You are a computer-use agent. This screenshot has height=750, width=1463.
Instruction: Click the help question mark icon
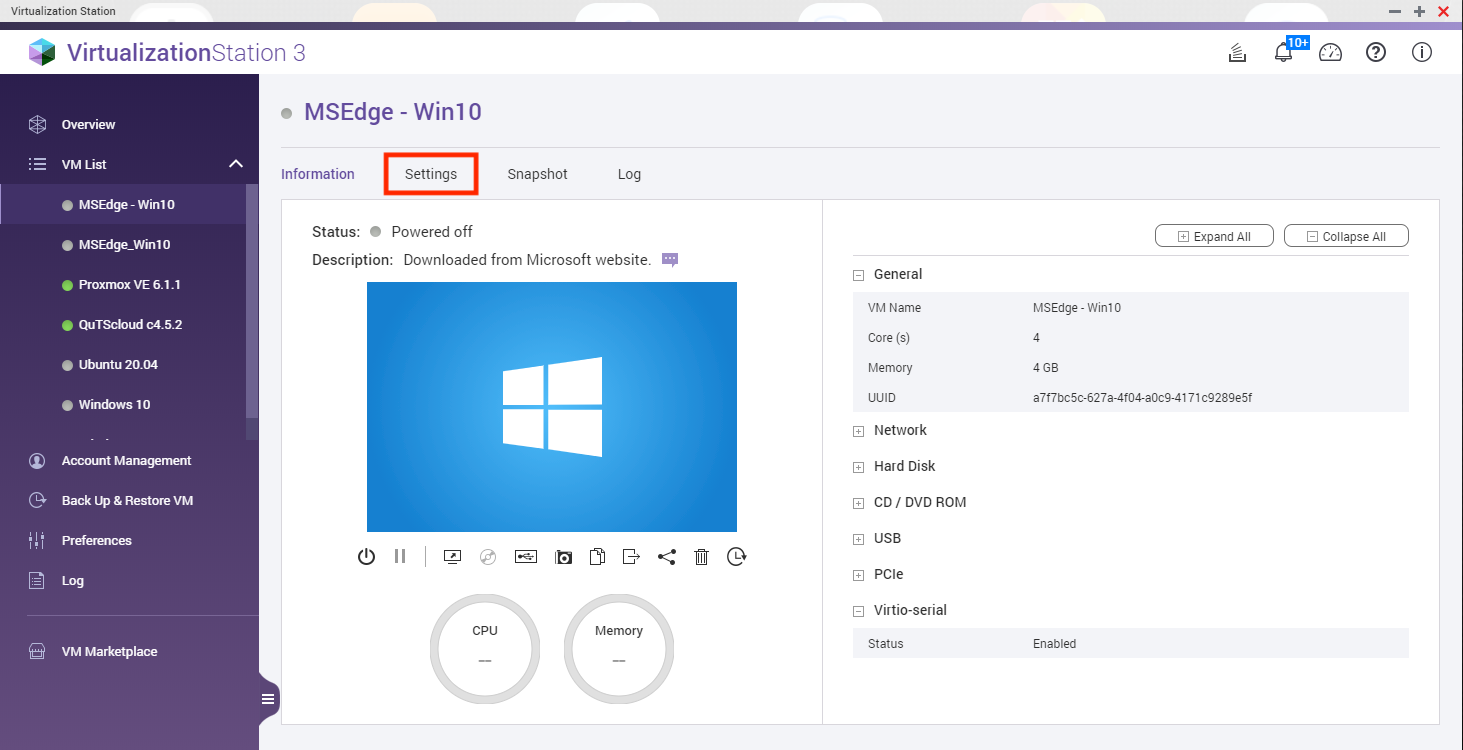tap(1376, 53)
